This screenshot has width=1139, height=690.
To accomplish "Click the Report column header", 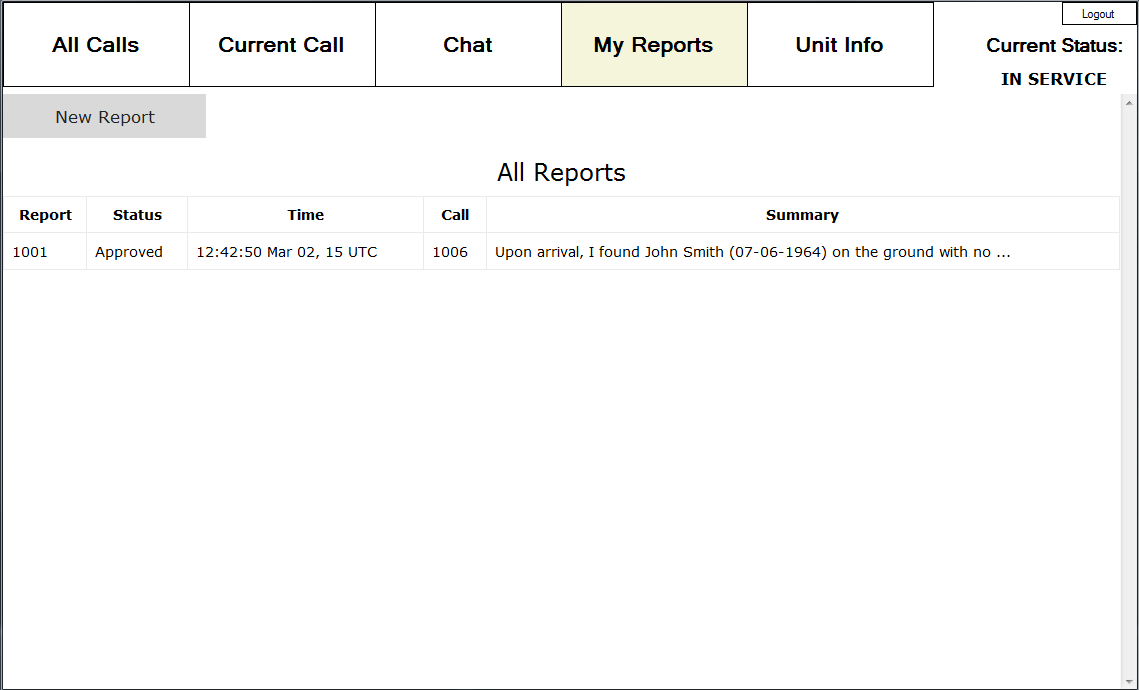I will tap(46, 215).
